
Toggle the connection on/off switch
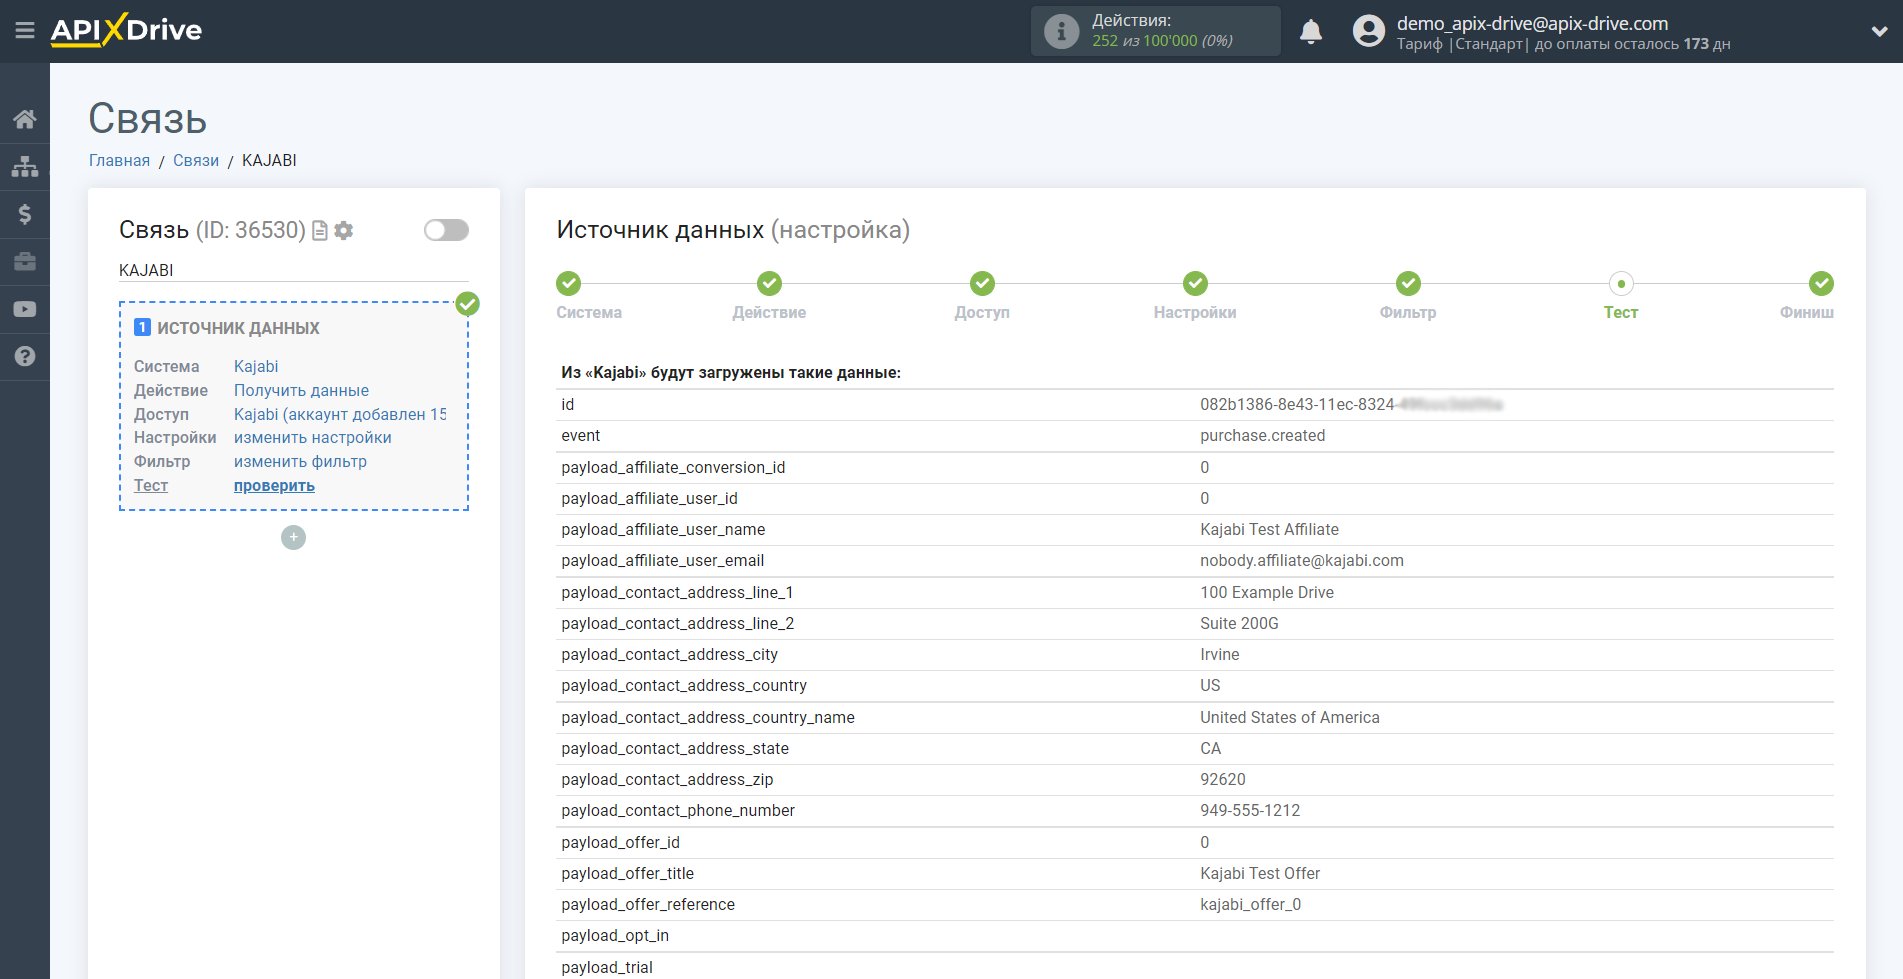[446, 230]
